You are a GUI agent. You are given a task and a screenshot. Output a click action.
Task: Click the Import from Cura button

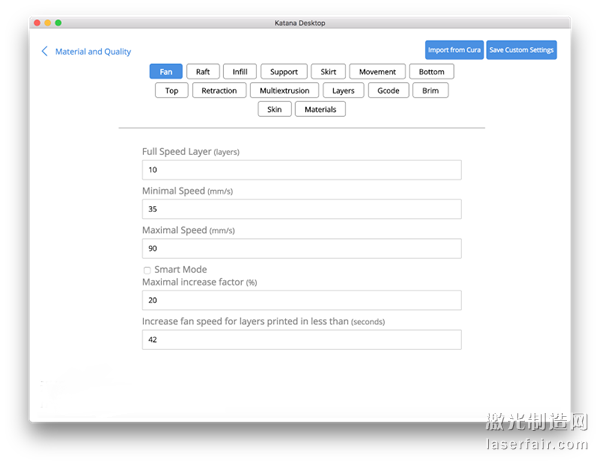coord(454,50)
